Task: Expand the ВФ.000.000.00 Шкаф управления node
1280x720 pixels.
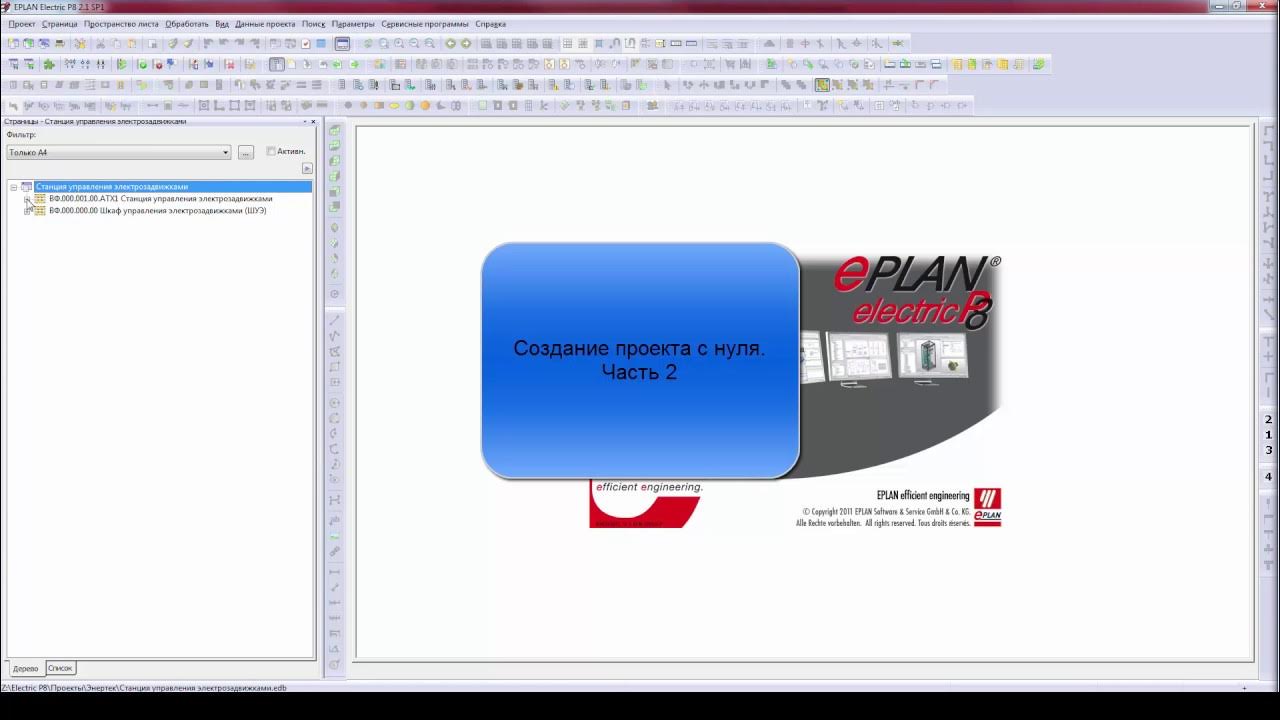Action: [28, 211]
